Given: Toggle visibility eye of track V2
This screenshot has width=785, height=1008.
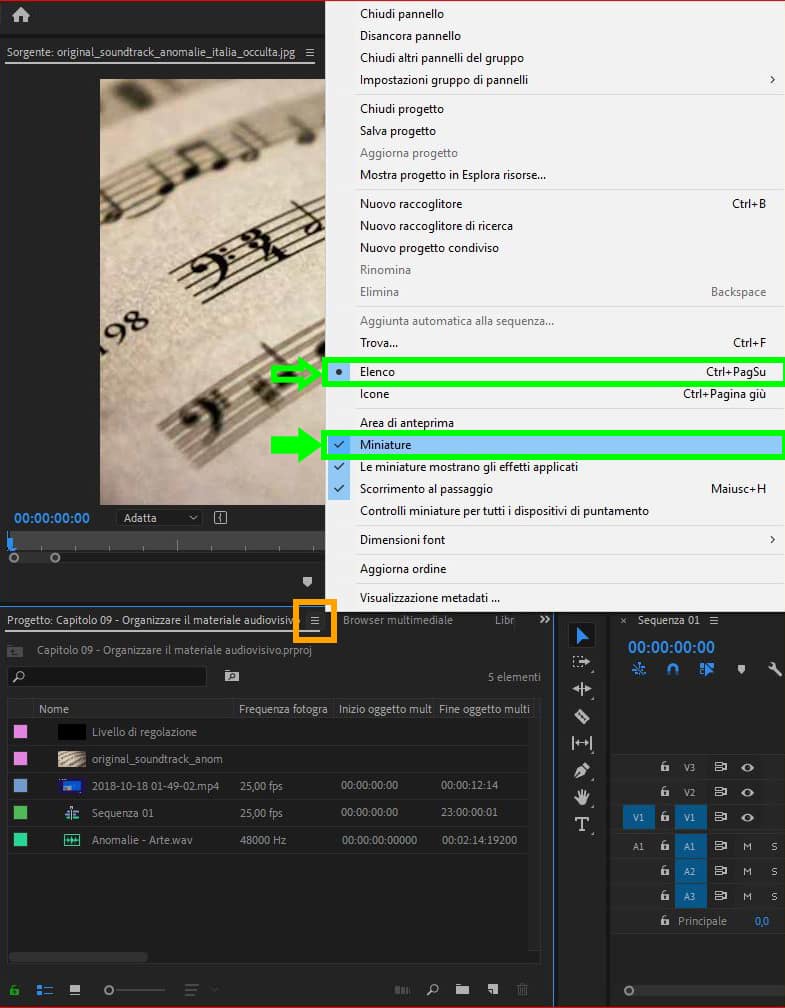Looking at the screenshot, I should coord(747,792).
